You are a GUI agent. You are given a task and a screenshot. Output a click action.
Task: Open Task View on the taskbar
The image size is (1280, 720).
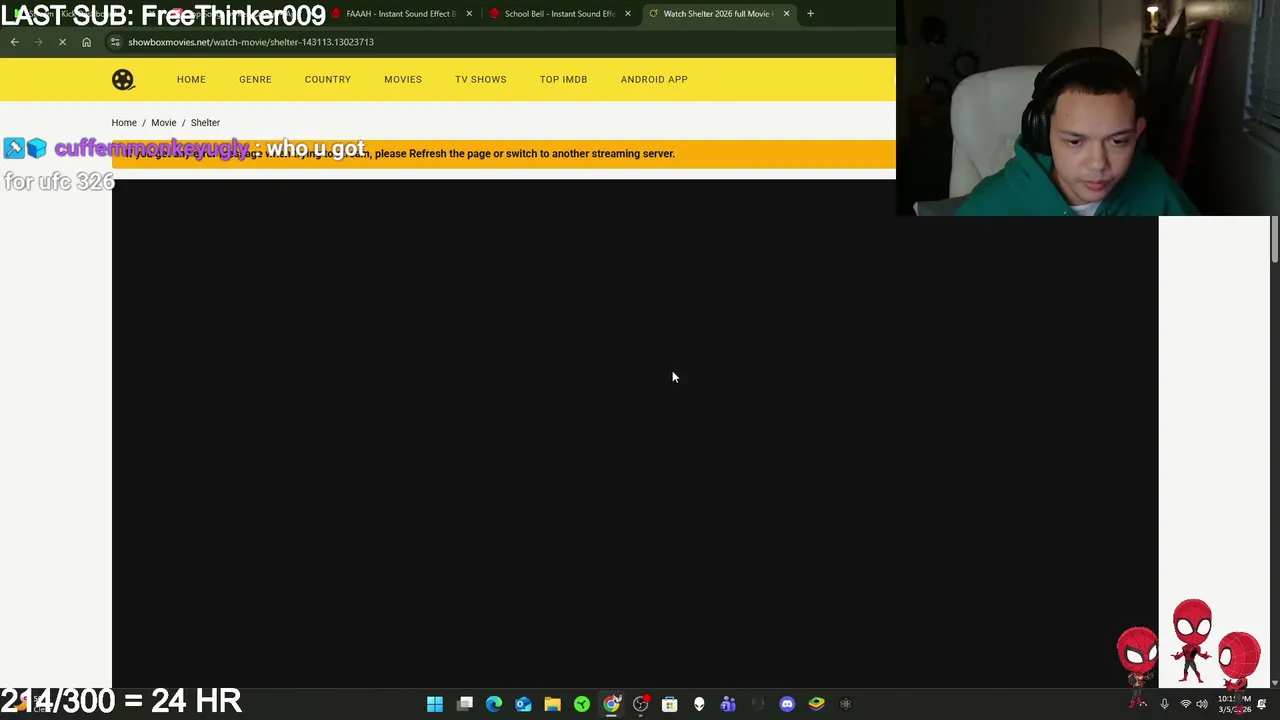coord(465,704)
